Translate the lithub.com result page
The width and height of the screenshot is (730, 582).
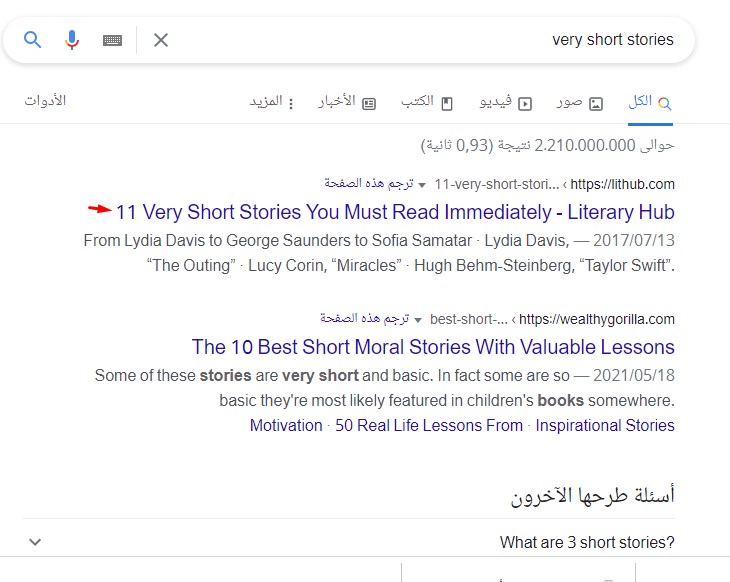369,183
